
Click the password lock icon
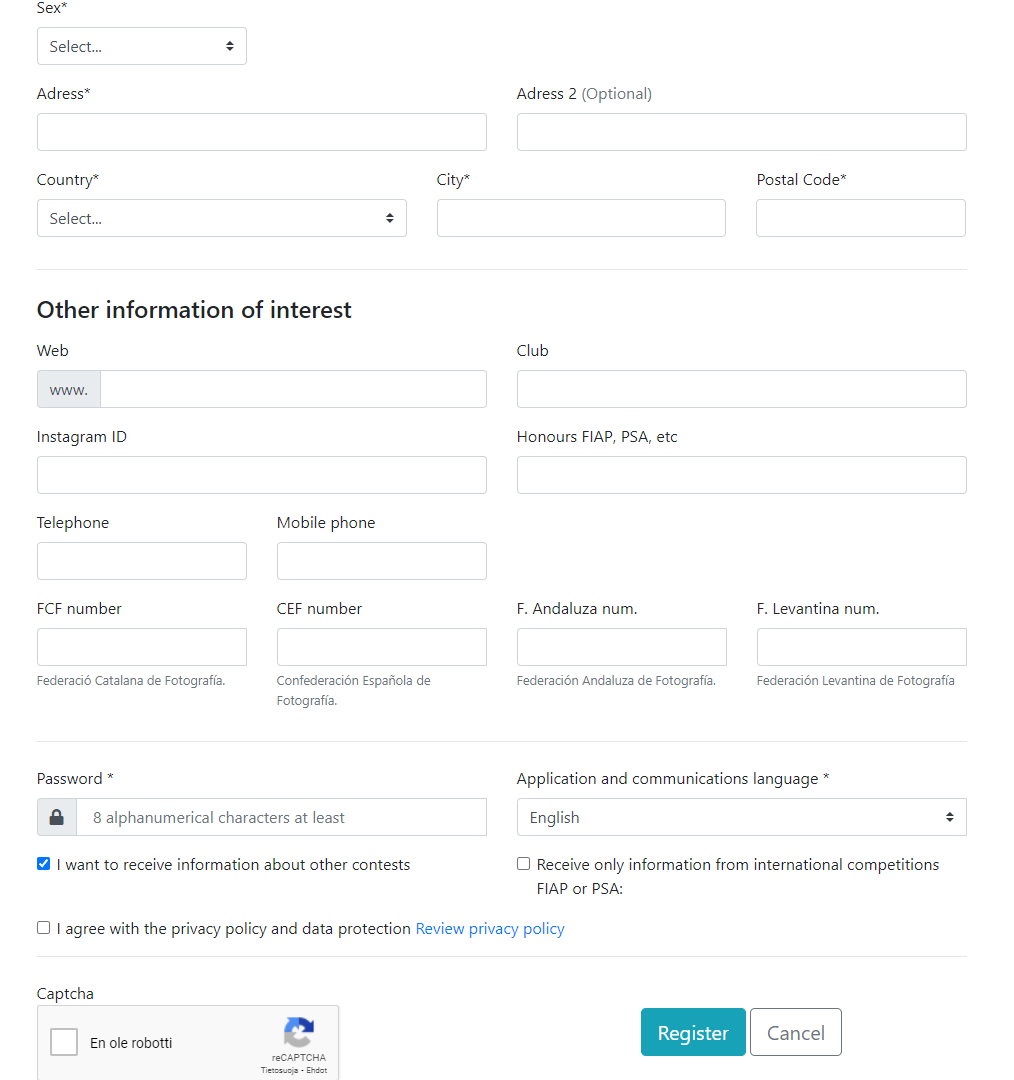coord(56,817)
